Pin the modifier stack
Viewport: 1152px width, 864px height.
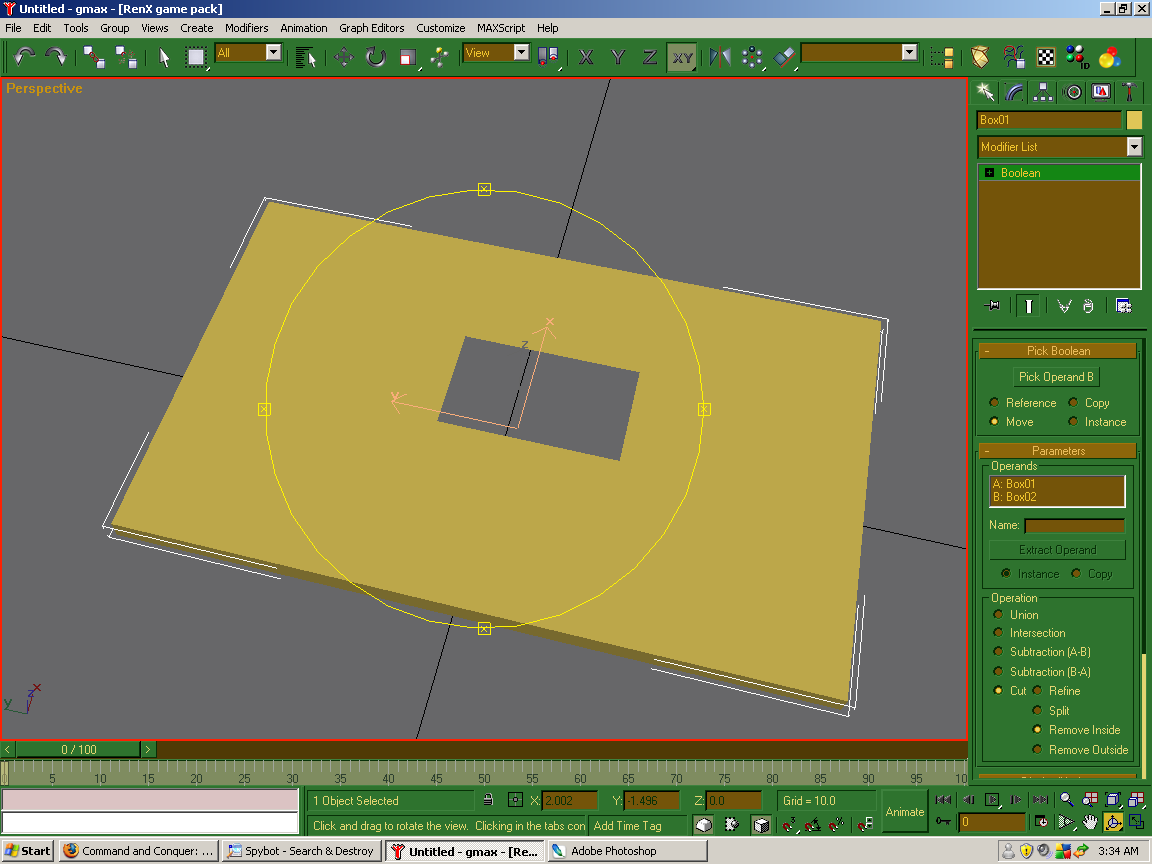992,306
